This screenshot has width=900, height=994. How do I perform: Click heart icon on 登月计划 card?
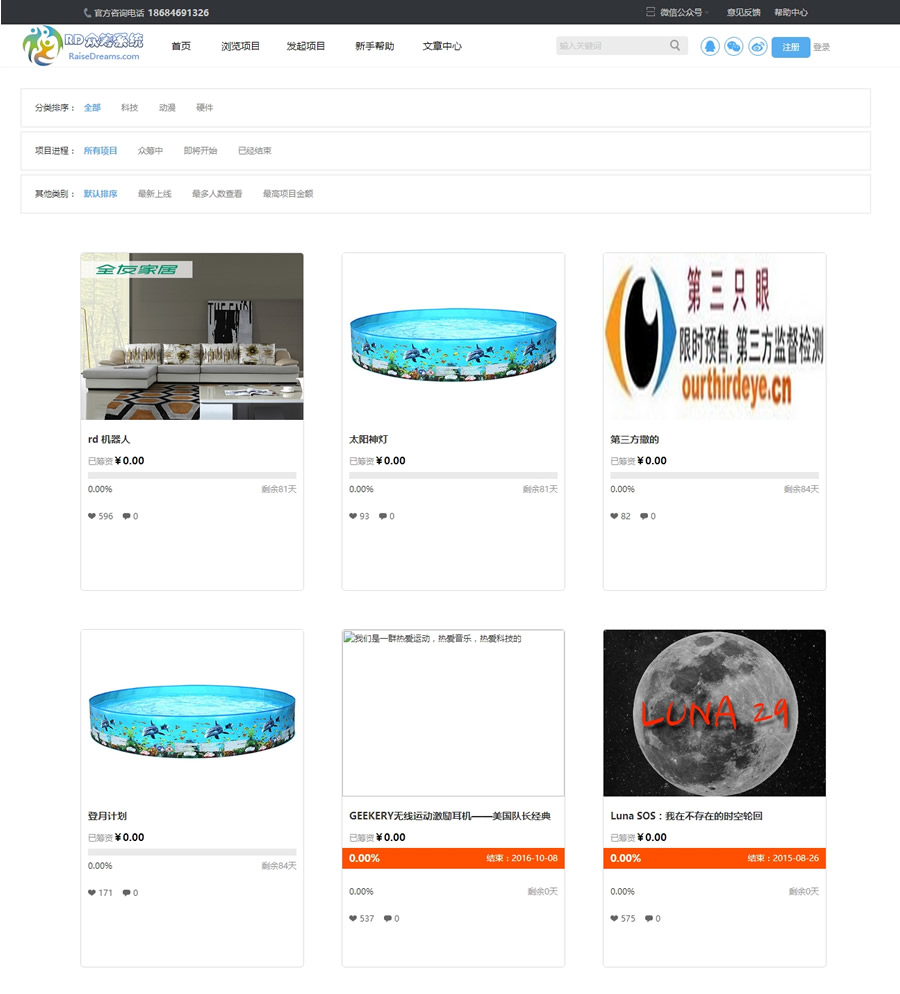point(92,893)
